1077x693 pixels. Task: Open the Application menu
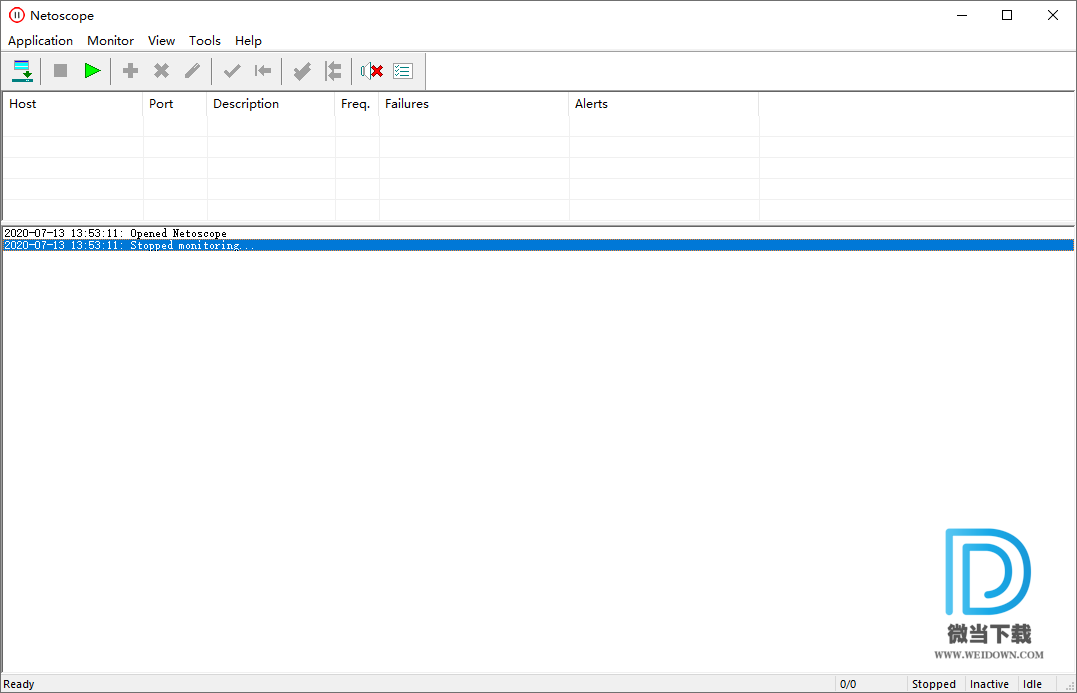(41, 41)
